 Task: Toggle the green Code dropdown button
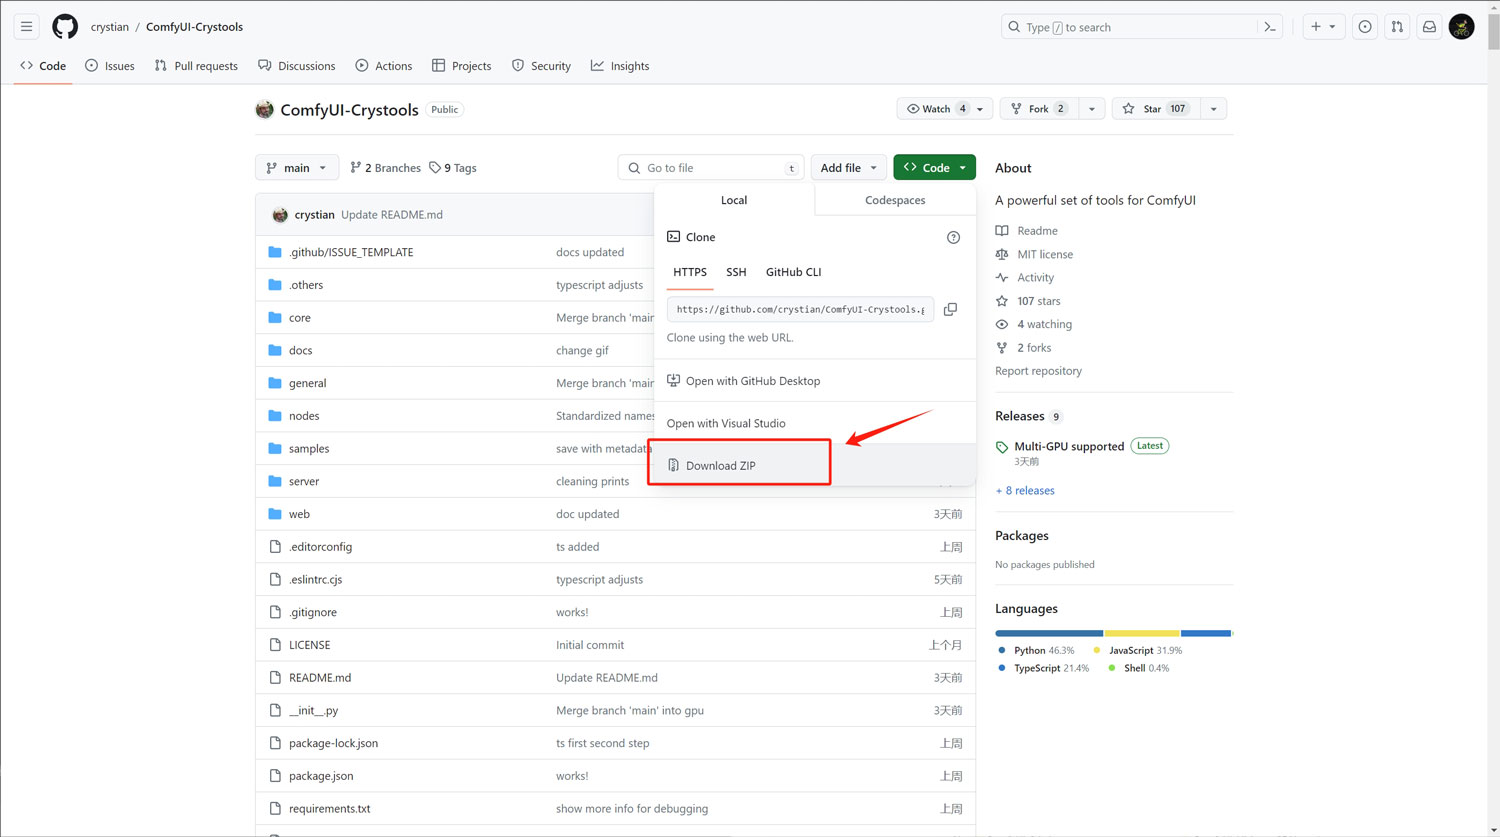(x=935, y=168)
